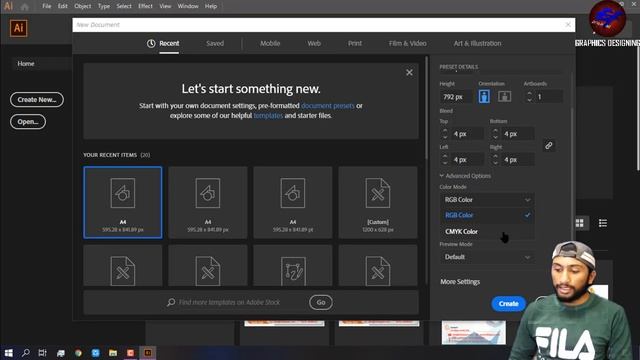Click the Go button for Adobe Stock
The image size is (640, 360).
[321, 302]
